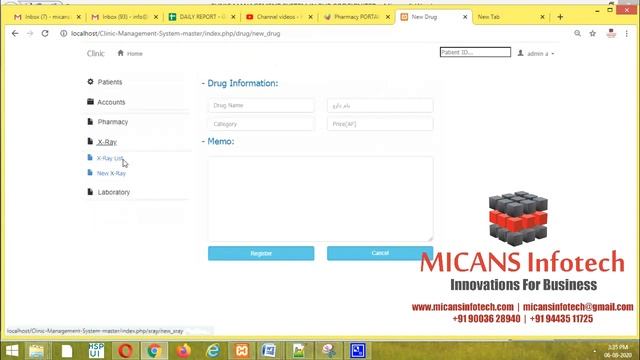Click the admin user silhouette icon
This screenshot has height=360, width=640.
520,53
